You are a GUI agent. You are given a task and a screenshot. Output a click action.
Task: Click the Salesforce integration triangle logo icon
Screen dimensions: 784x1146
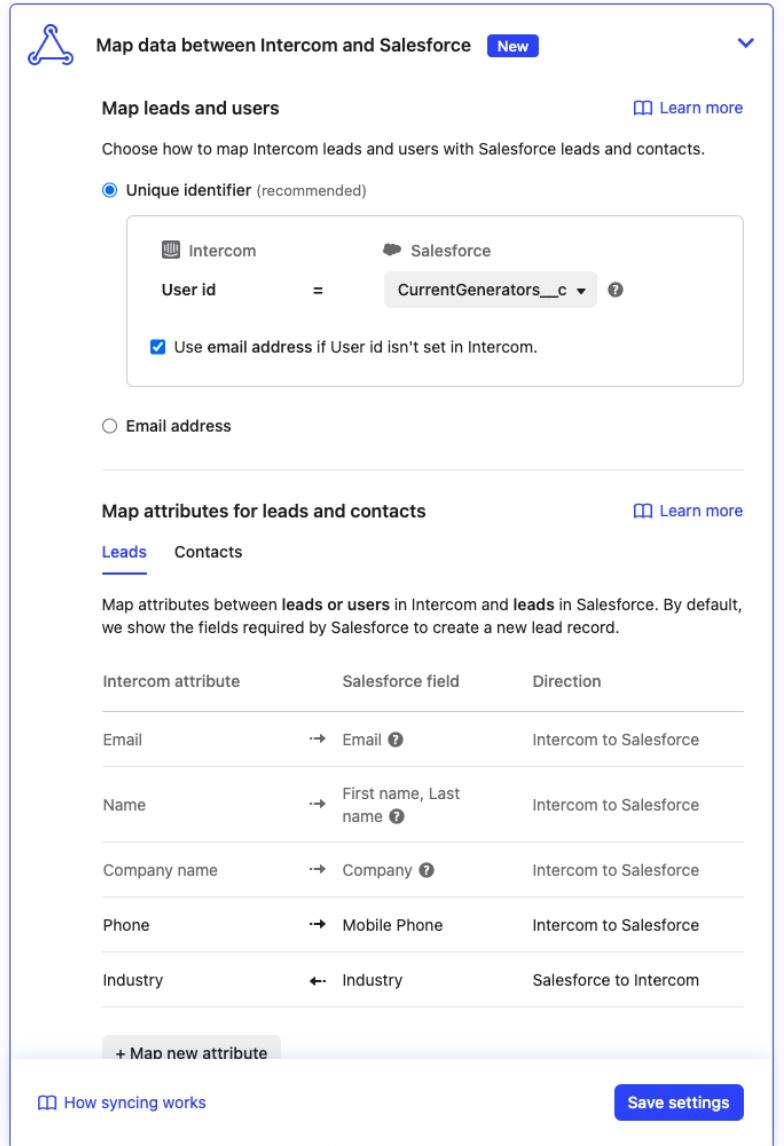point(50,45)
